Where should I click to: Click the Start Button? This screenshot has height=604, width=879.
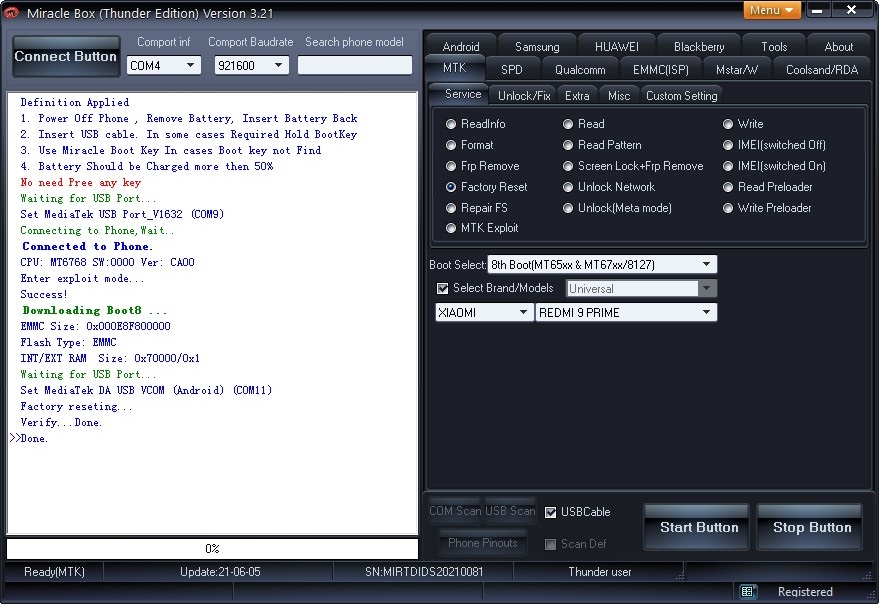tap(698, 527)
